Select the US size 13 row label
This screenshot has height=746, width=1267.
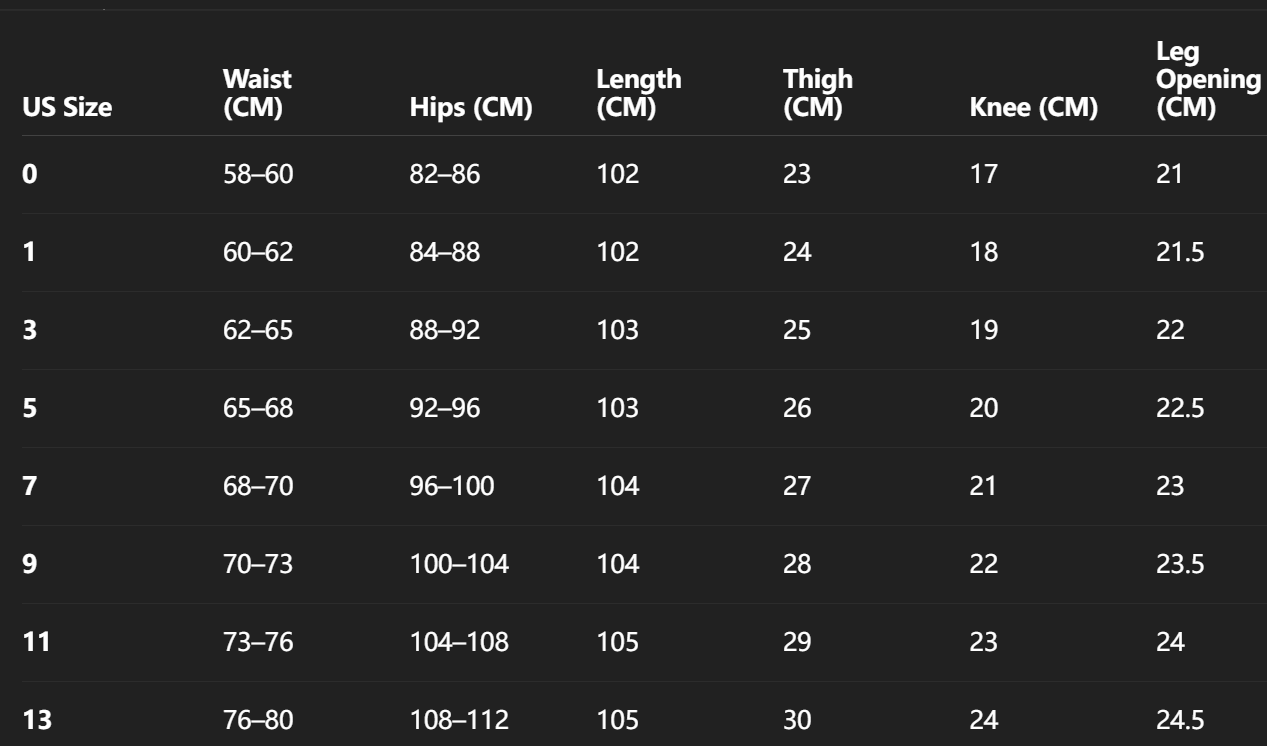coord(37,720)
